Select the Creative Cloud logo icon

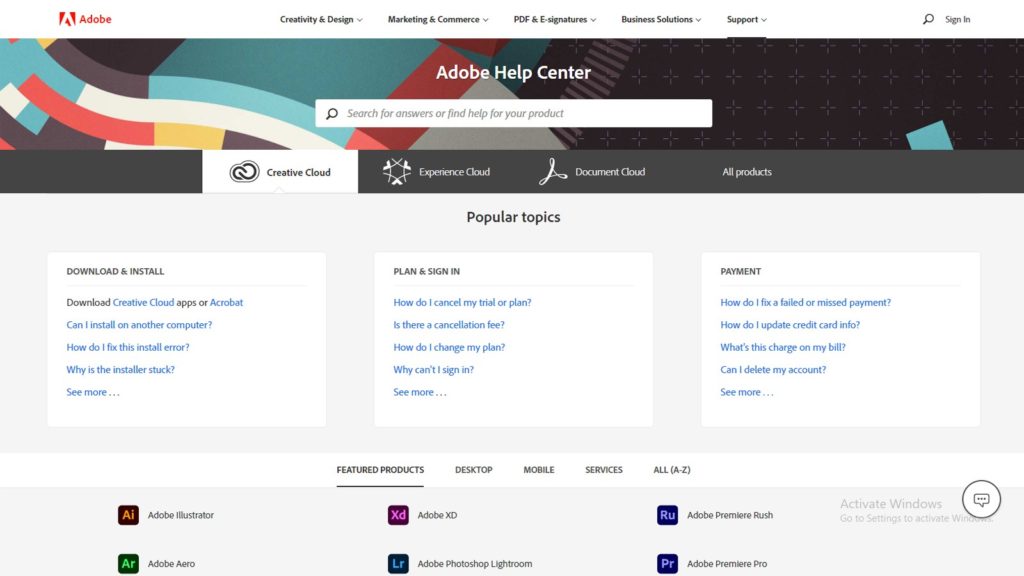click(244, 172)
